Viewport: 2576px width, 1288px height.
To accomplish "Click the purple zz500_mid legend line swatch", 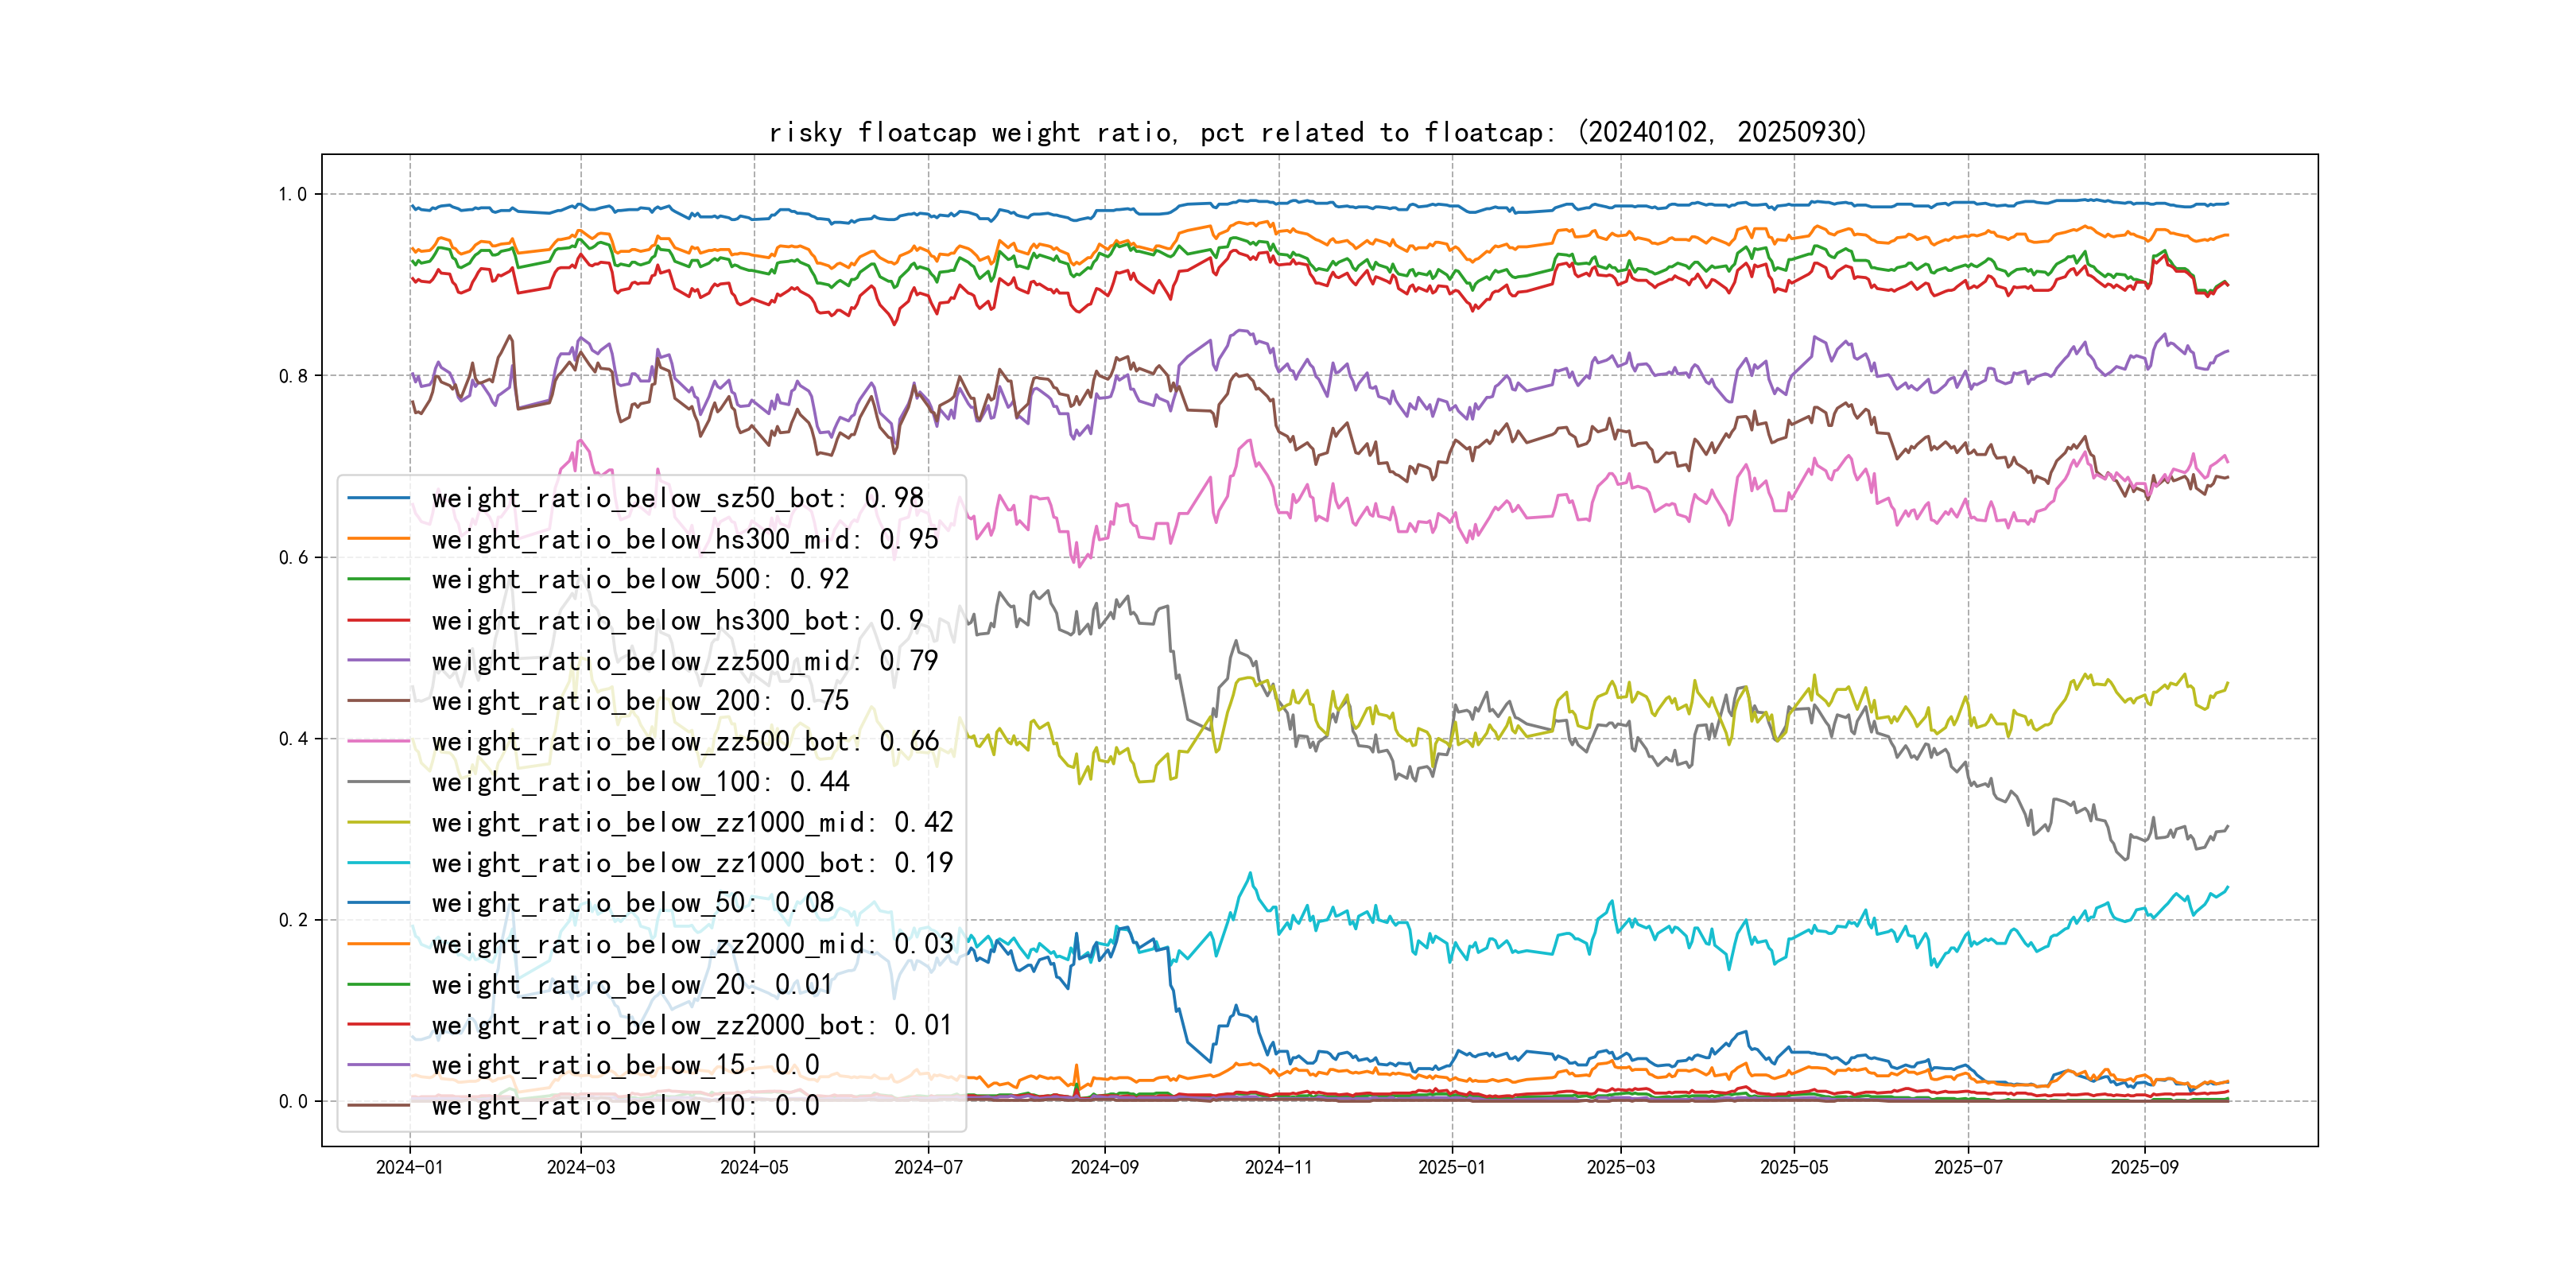I will (x=379, y=661).
